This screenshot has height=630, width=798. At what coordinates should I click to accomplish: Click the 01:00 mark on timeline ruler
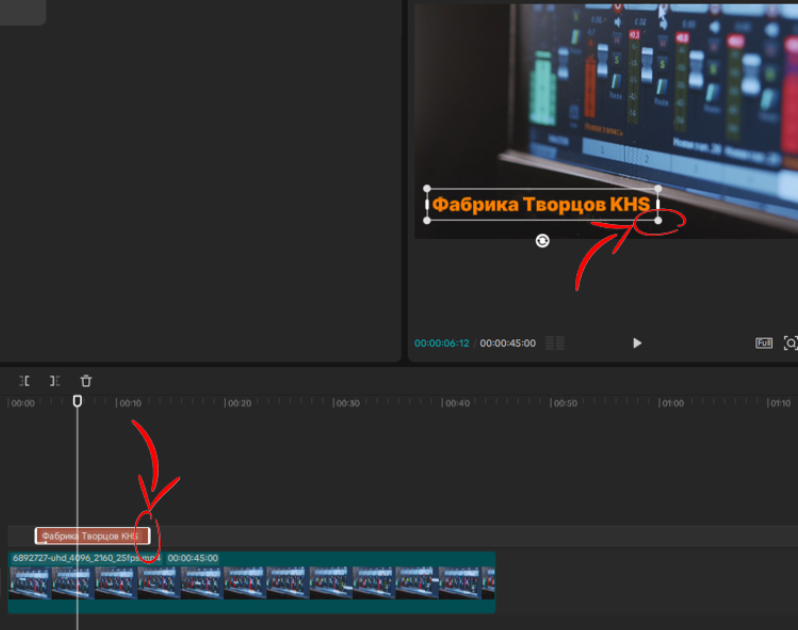(673, 404)
